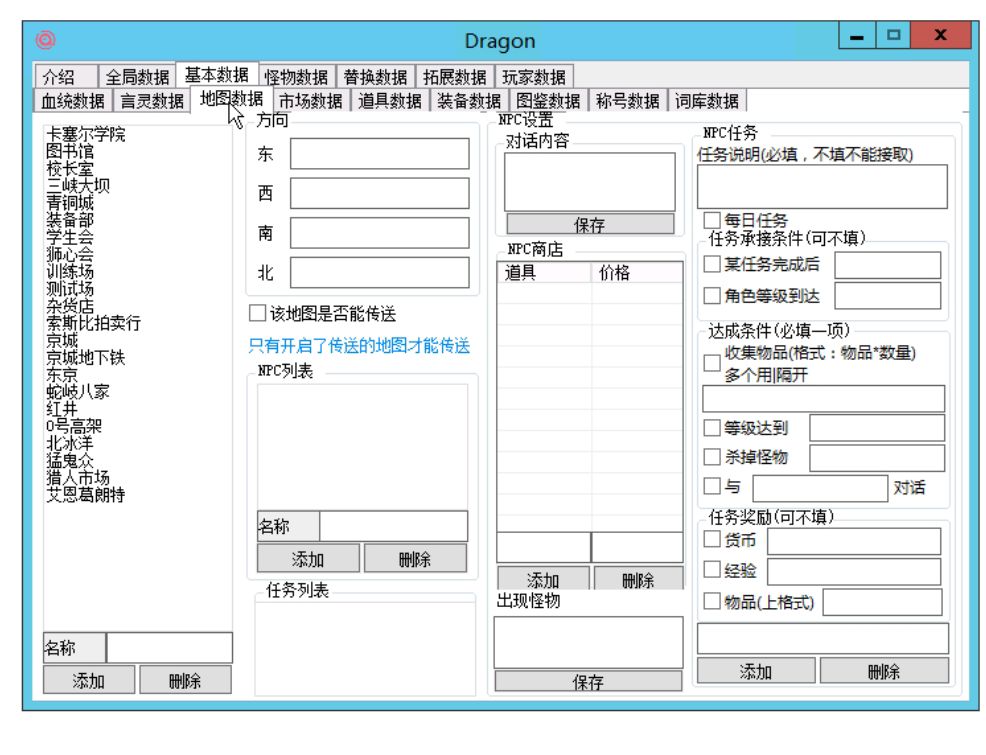Viewport: 986px width, 755px height.
Task: Tick the 经验 reward checkbox
Action: pyautogui.click(x=711, y=570)
